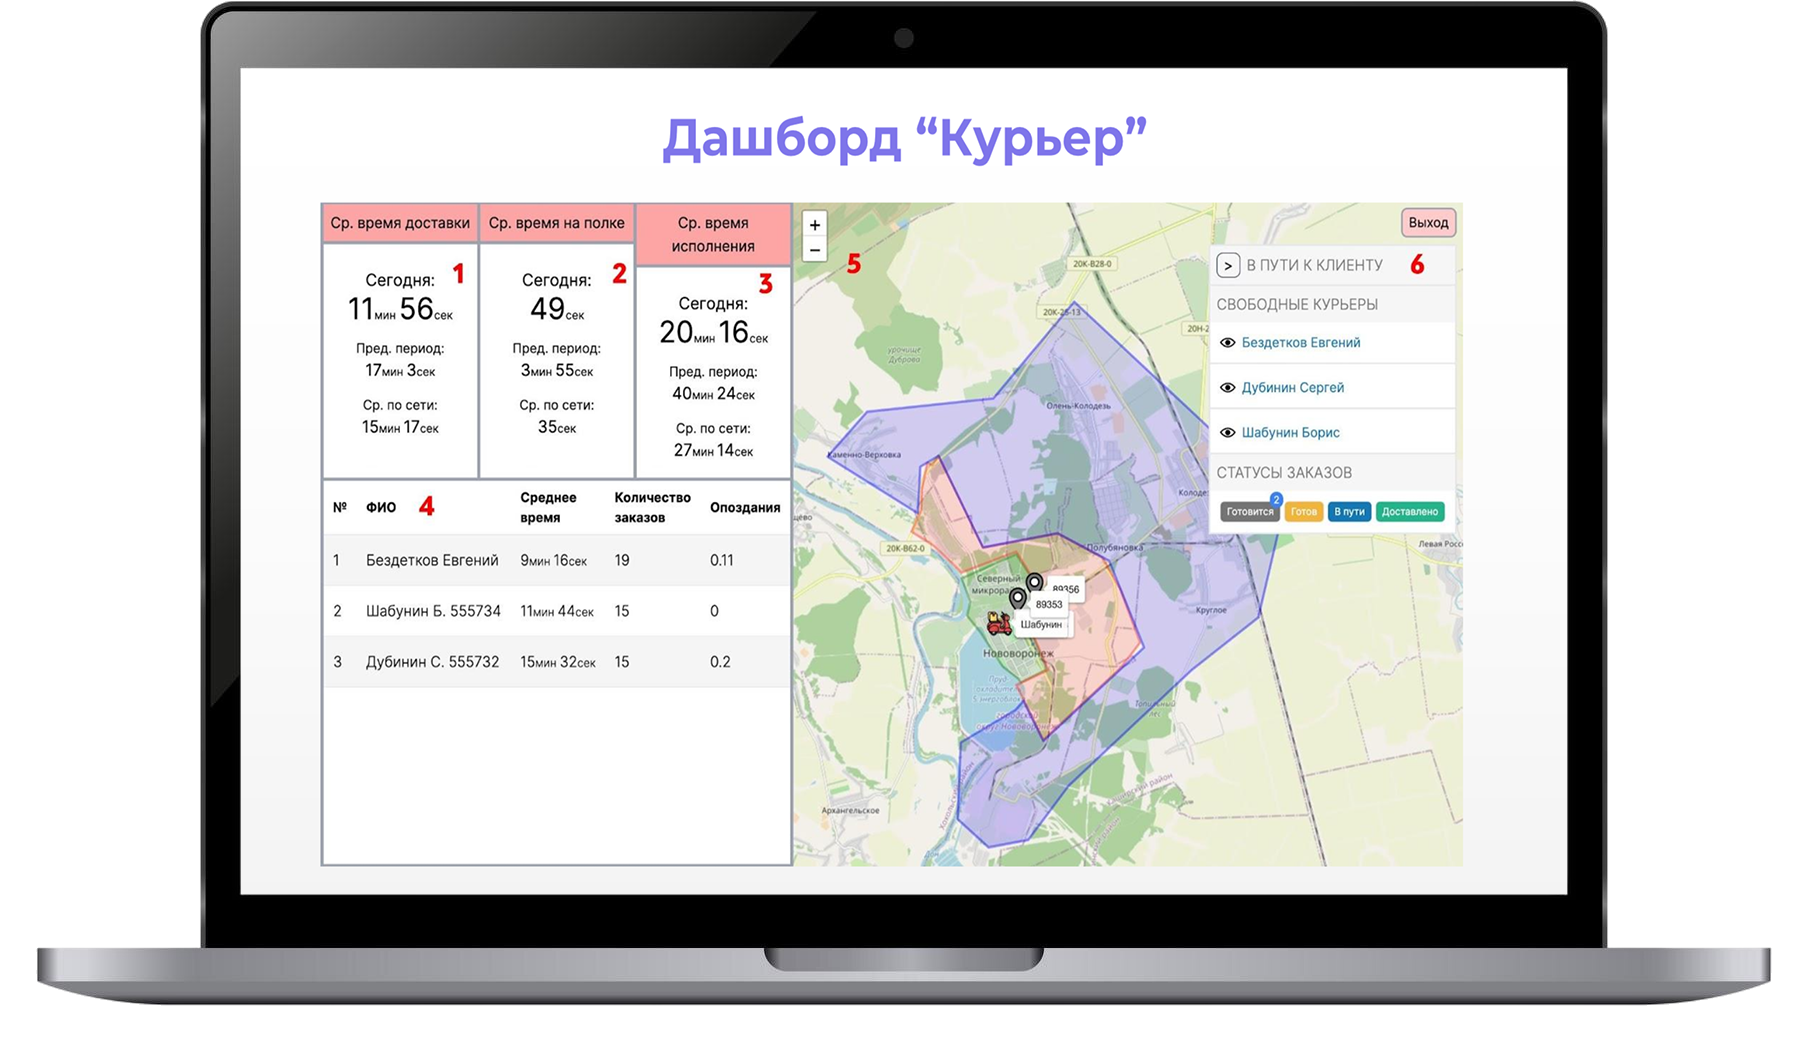Screen dimensions: 1802x1053
Task: Open courier link Бездетков Евгений in sidebar
Action: (x=1300, y=343)
